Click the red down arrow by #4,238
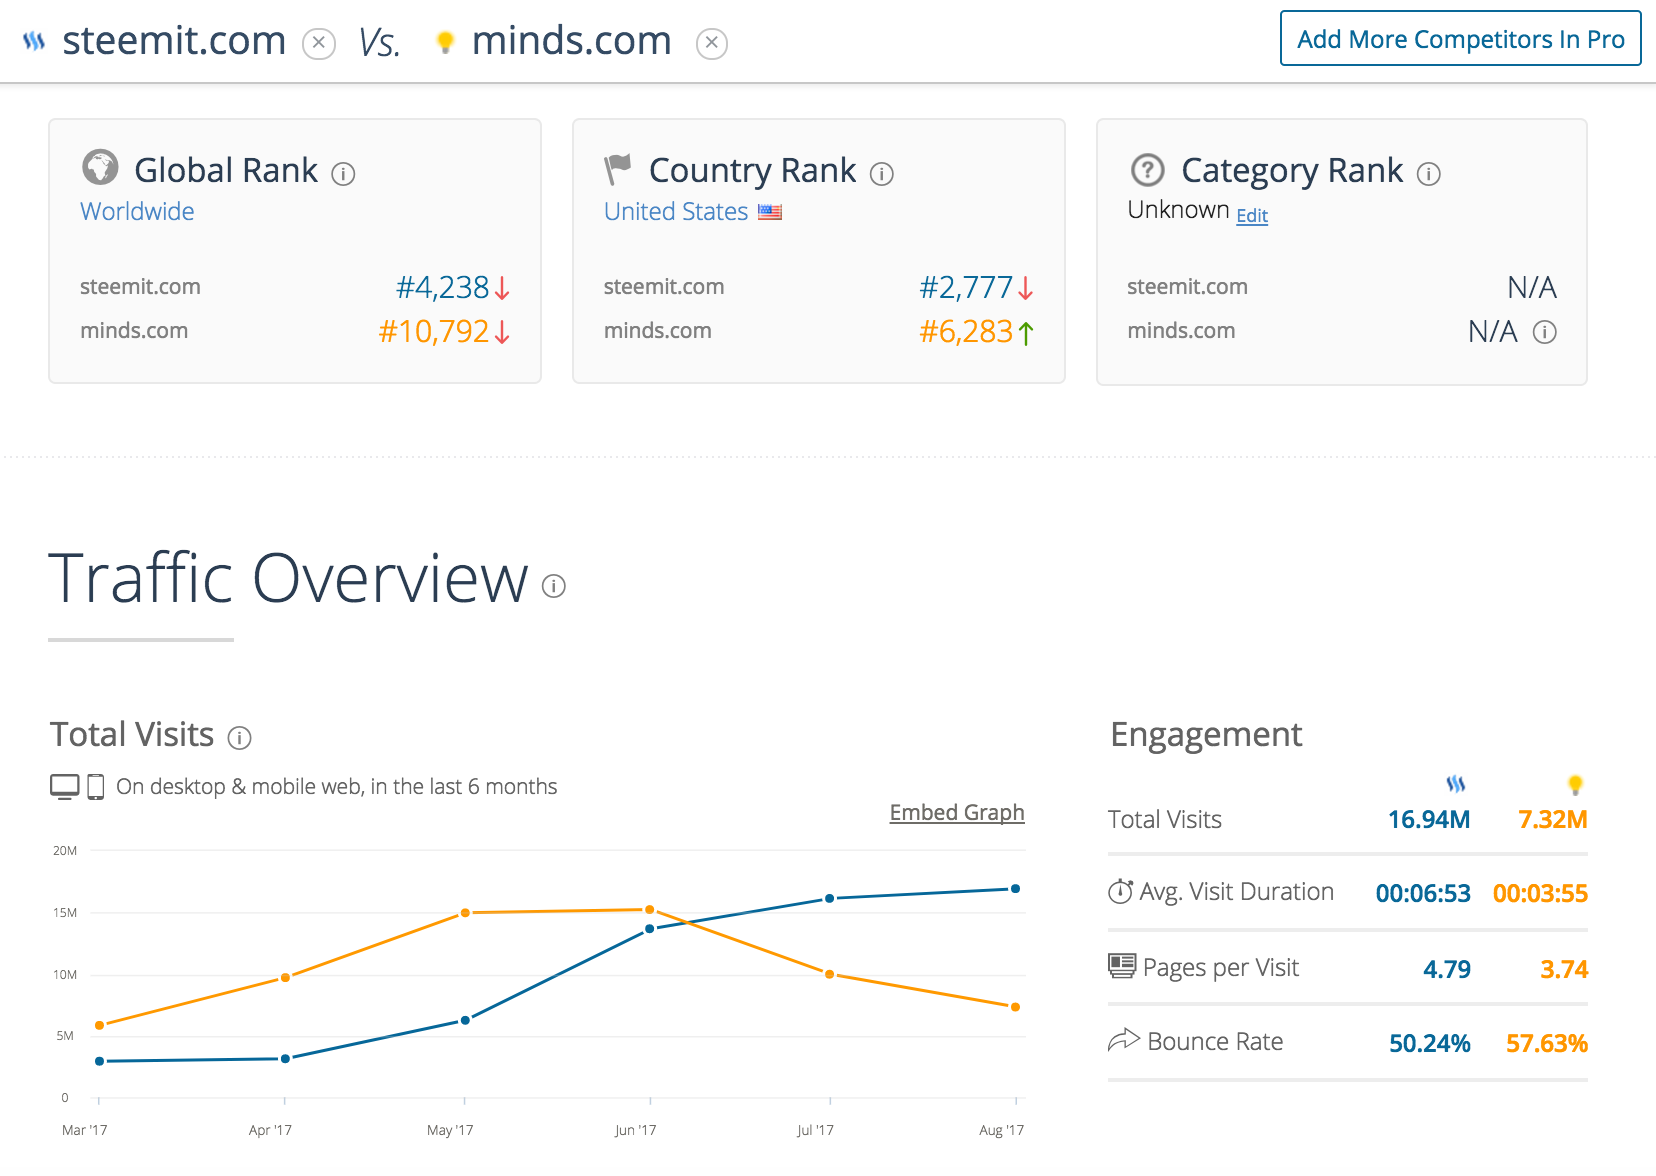 [502, 288]
